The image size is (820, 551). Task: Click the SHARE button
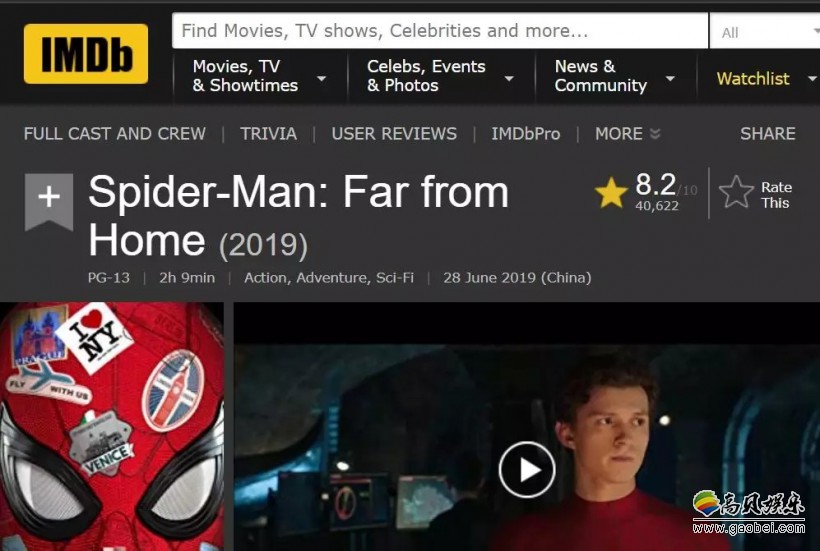767,134
